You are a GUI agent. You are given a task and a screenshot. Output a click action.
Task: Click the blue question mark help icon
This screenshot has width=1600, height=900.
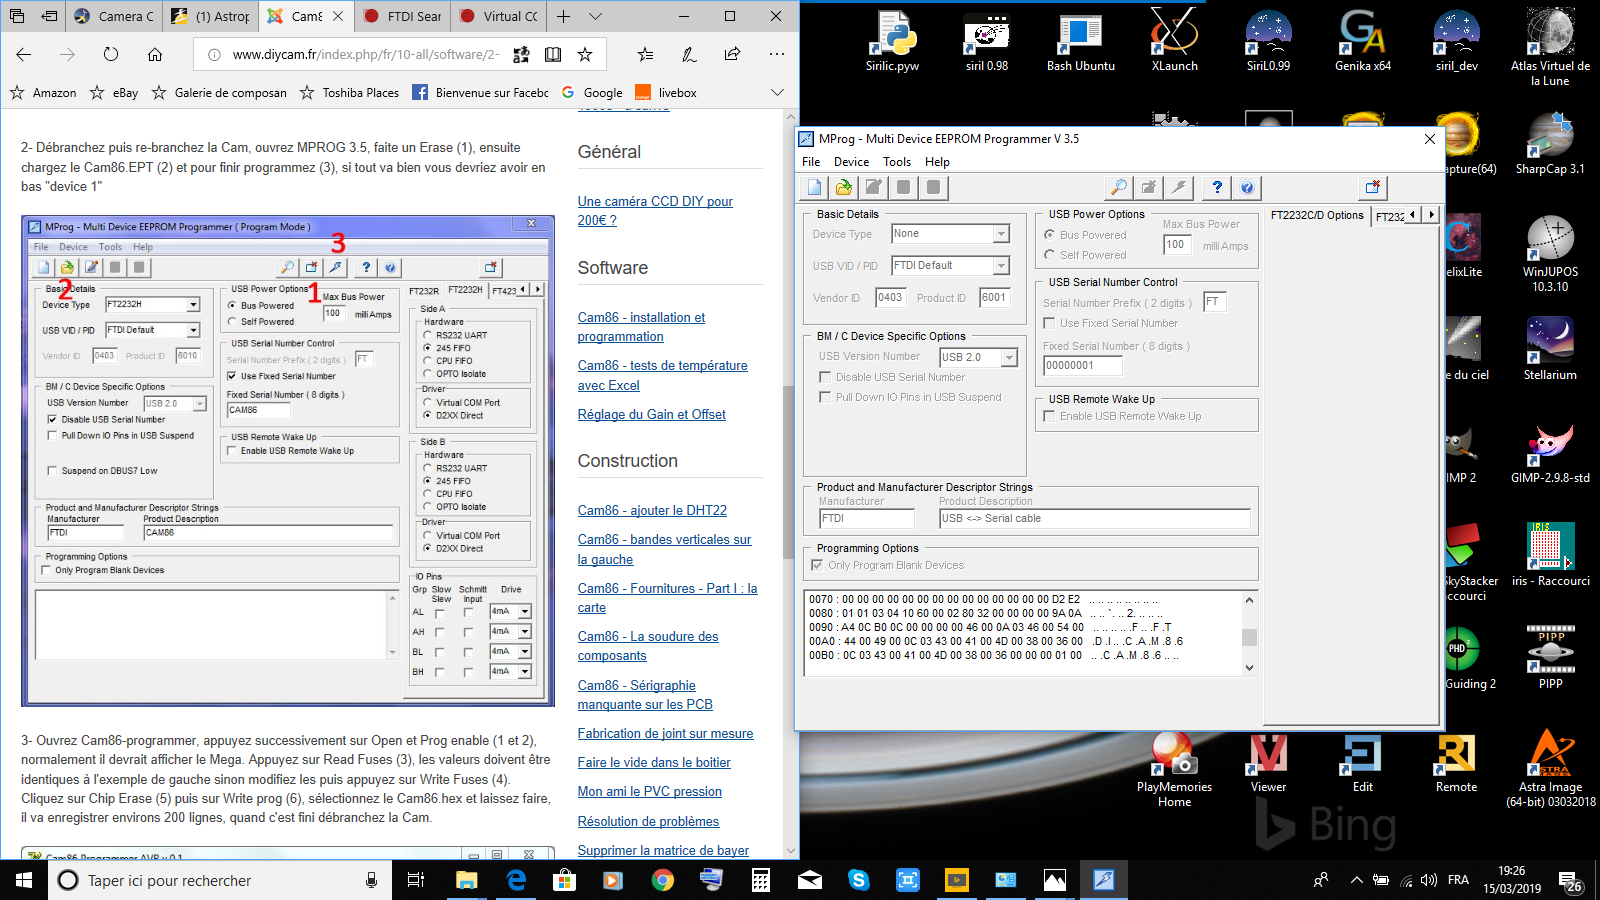(1217, 187)
